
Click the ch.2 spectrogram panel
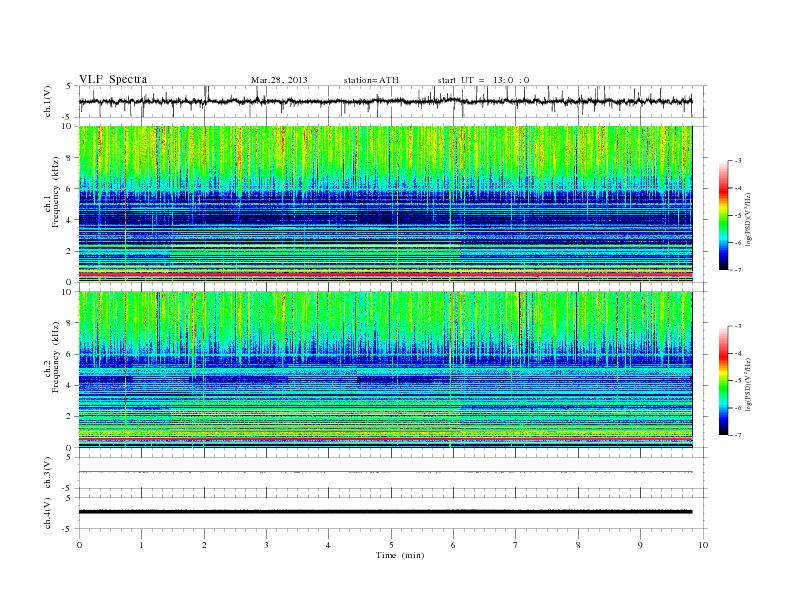[385, 370]
